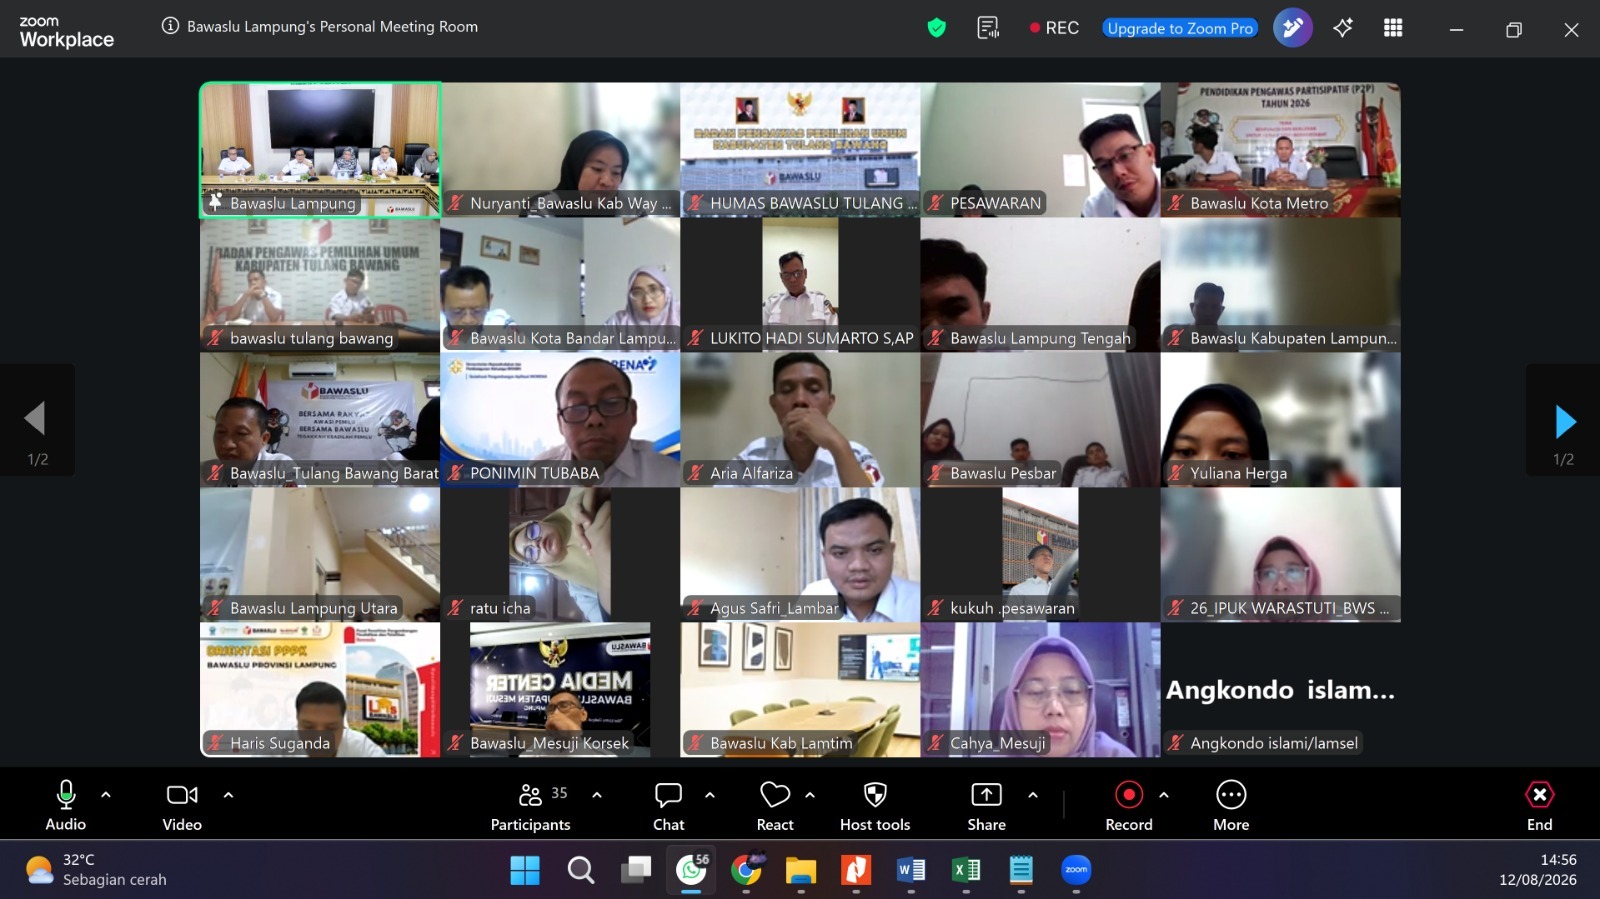The width and height of the screenshot is (1600, 899).
Task: Open Google Chrome from the taskbar
Action: (746, 870)
